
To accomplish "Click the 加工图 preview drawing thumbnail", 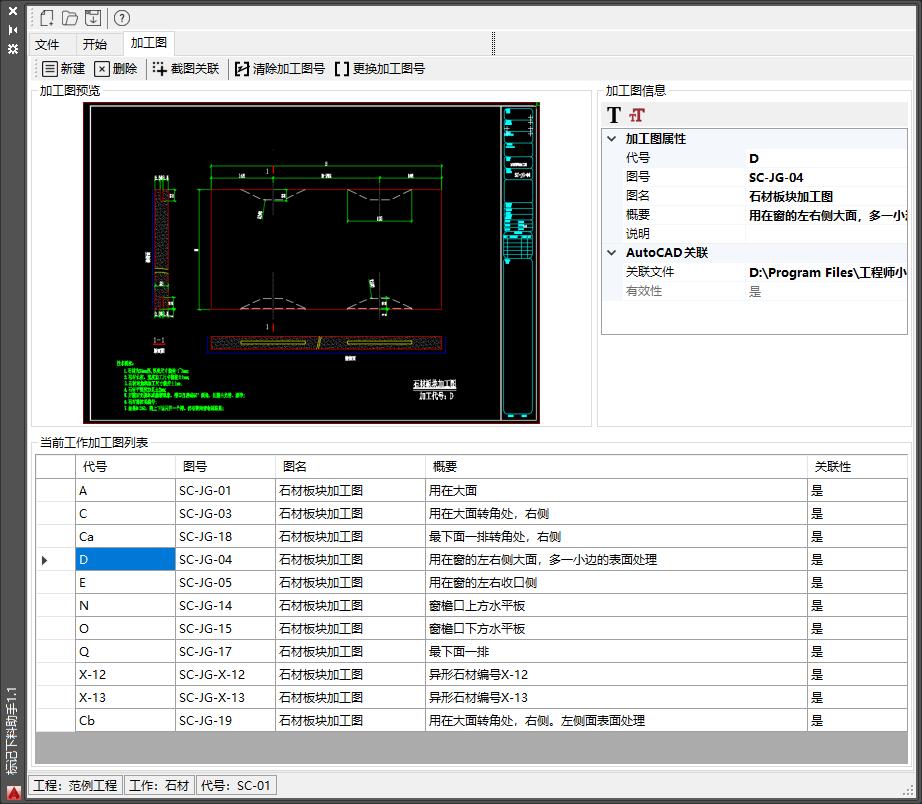I will 312,263.
